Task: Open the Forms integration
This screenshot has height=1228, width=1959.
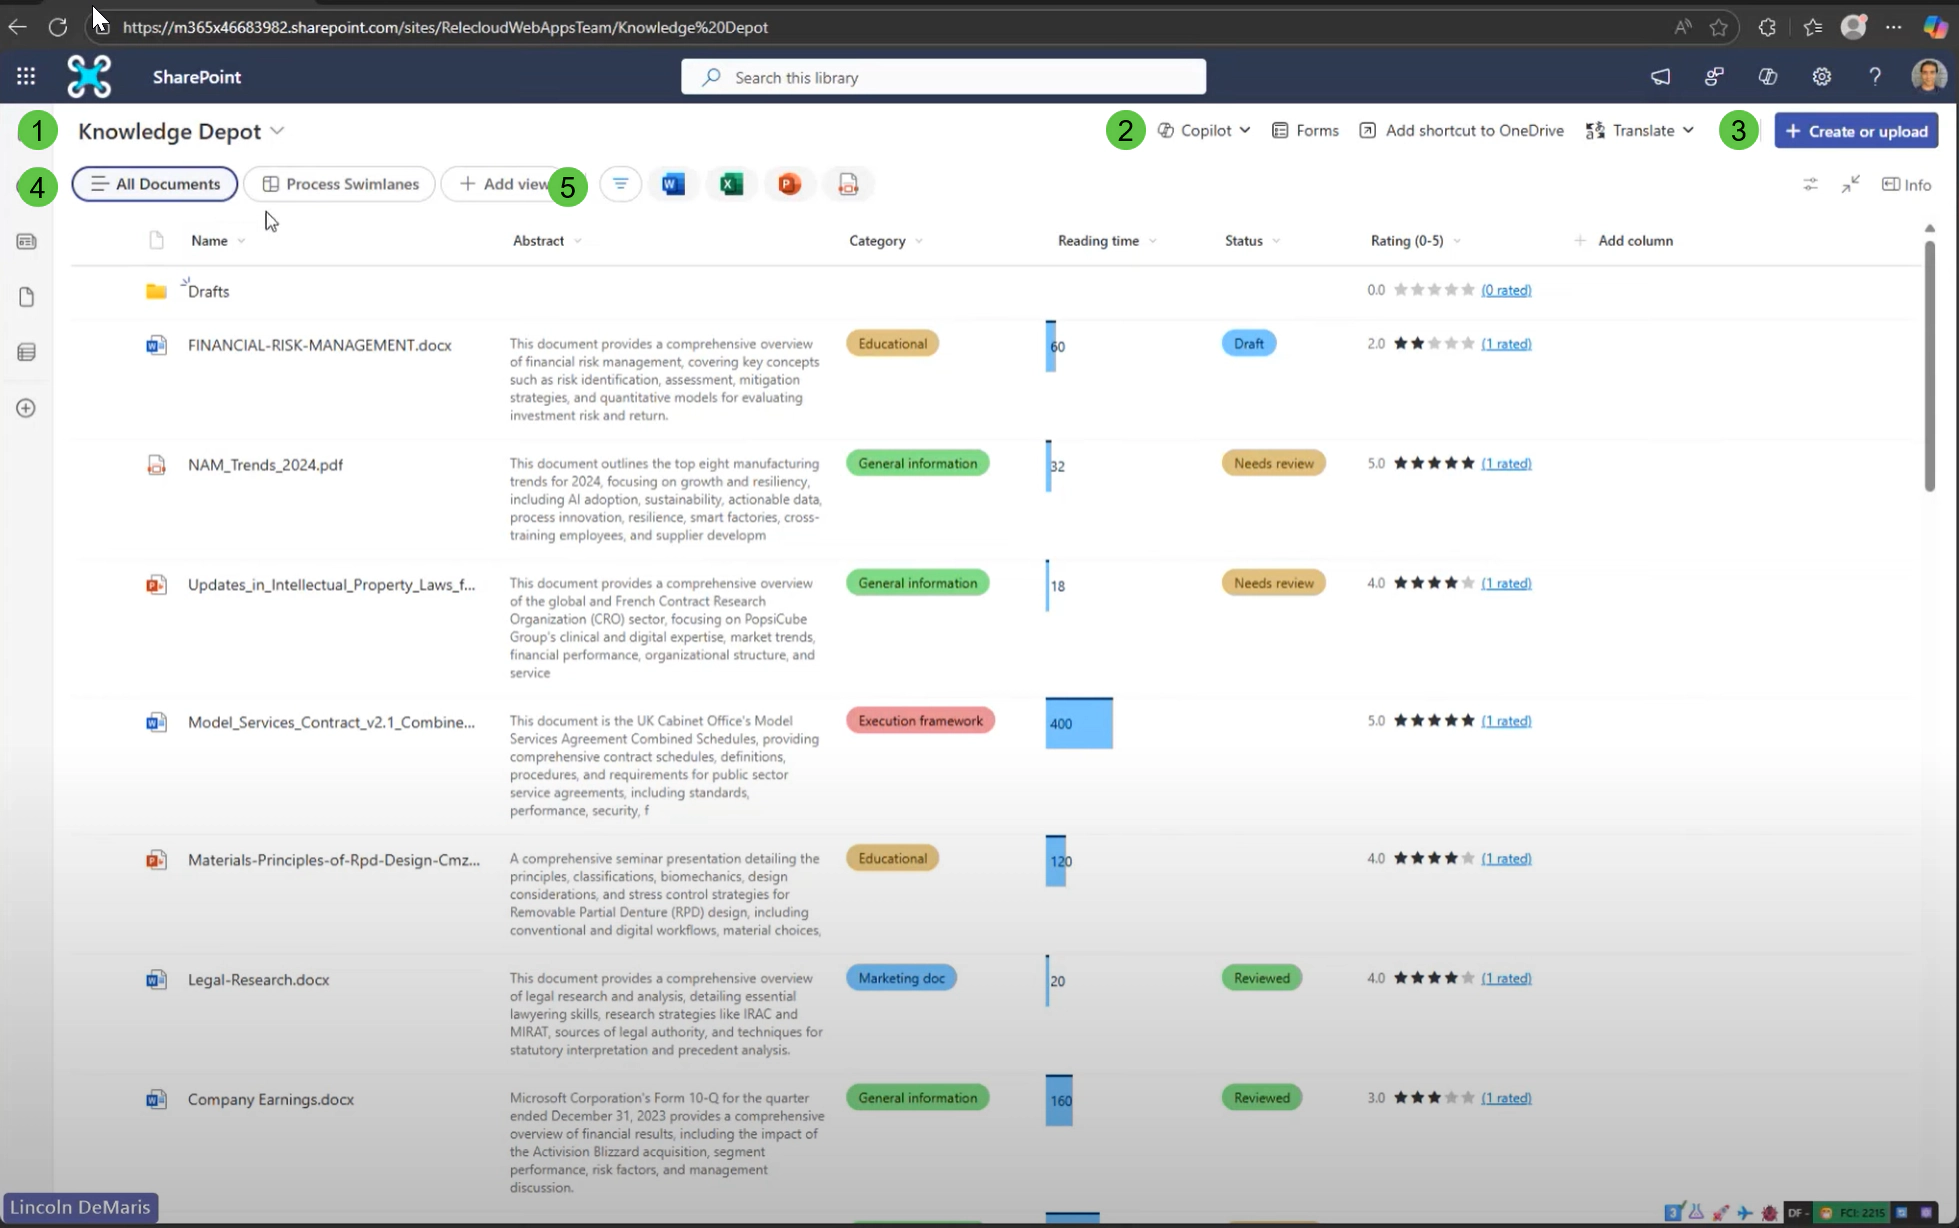Action: point(1305,130)
